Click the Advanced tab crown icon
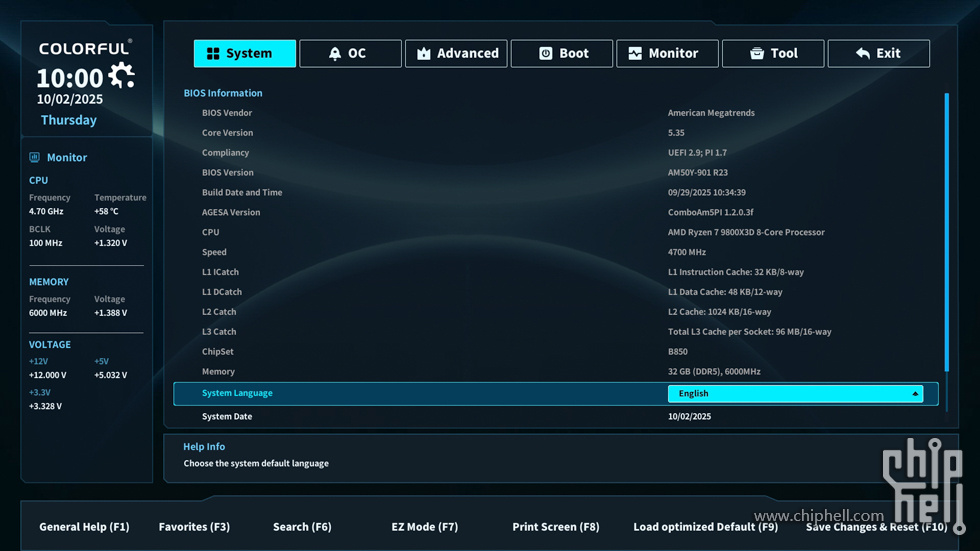The image size is (980, 551). click(x=424, y=54)
